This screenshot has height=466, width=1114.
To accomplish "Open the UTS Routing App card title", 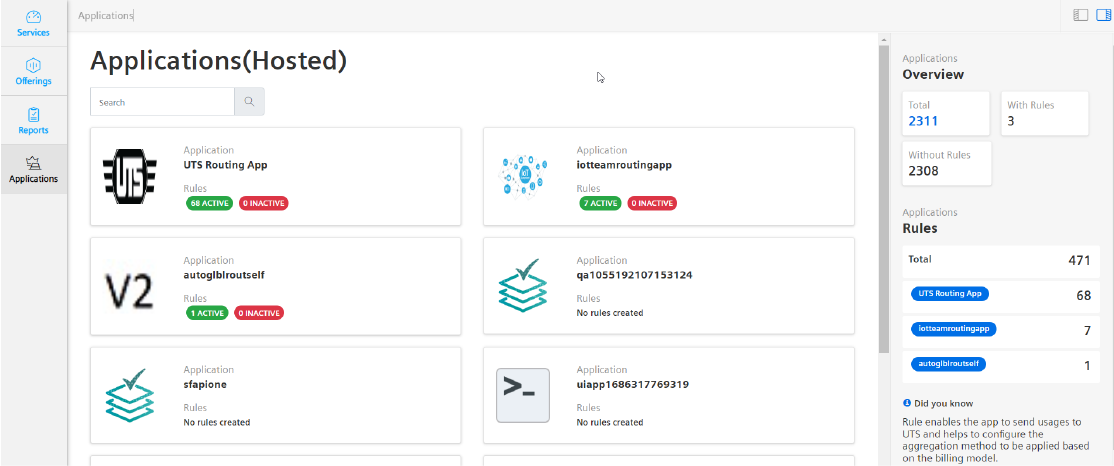I will [225, 165].
